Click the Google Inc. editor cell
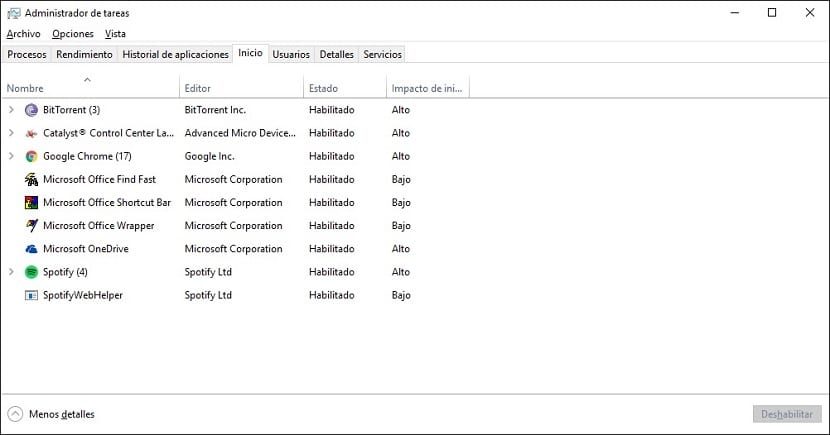Image resolution: width=830 pixels, height=435 pixels. pyautogui.click(x=209, y=157)
